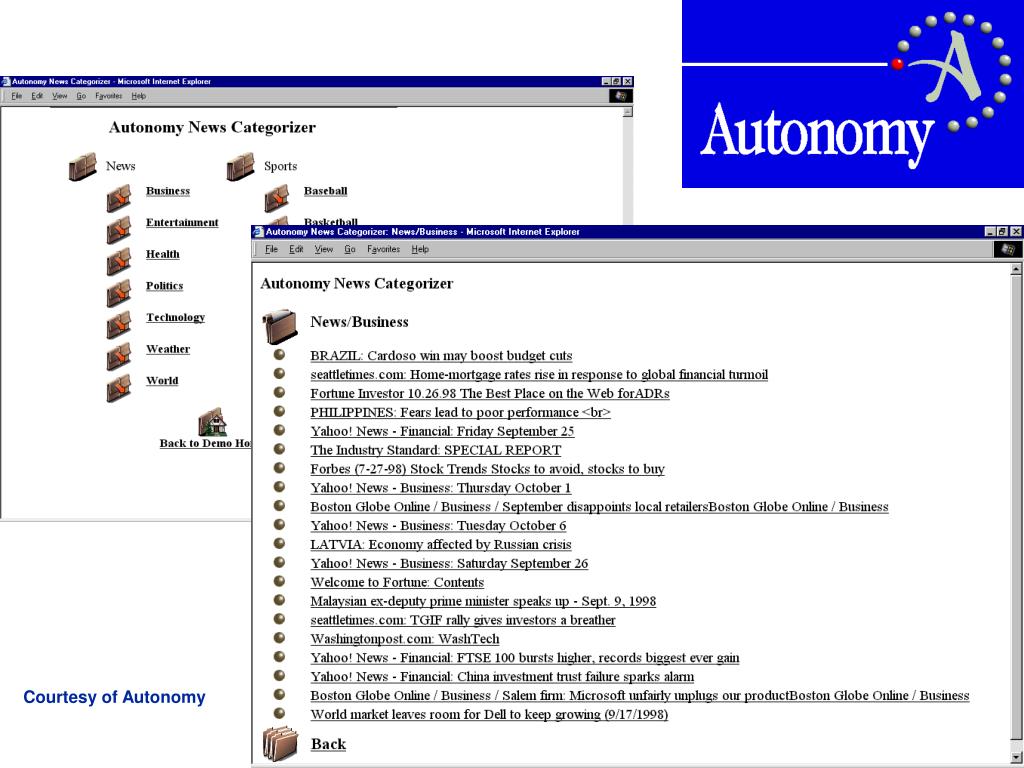Open Malaysian ex-deputy prime minister article

click(x=483, y=602)
